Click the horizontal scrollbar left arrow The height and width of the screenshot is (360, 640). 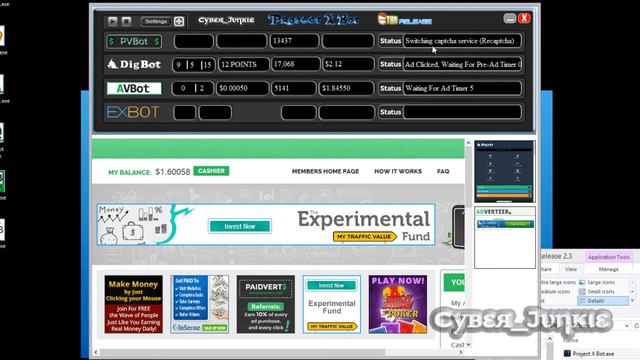point(96,352)
